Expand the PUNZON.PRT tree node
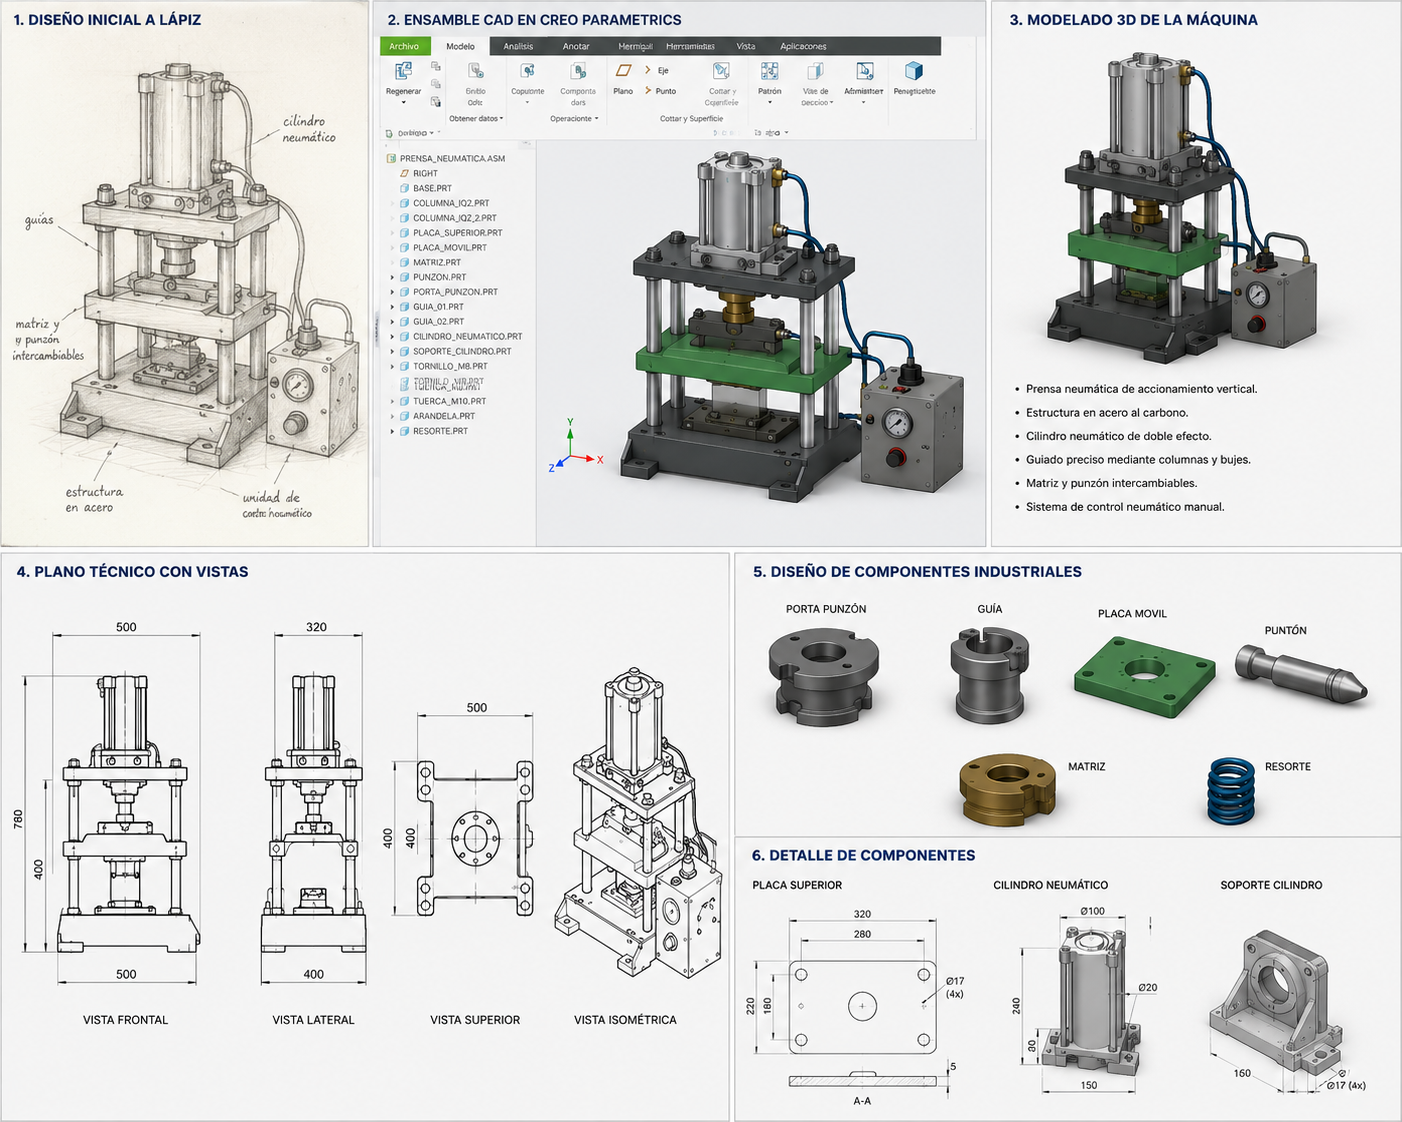 point(392,277)
